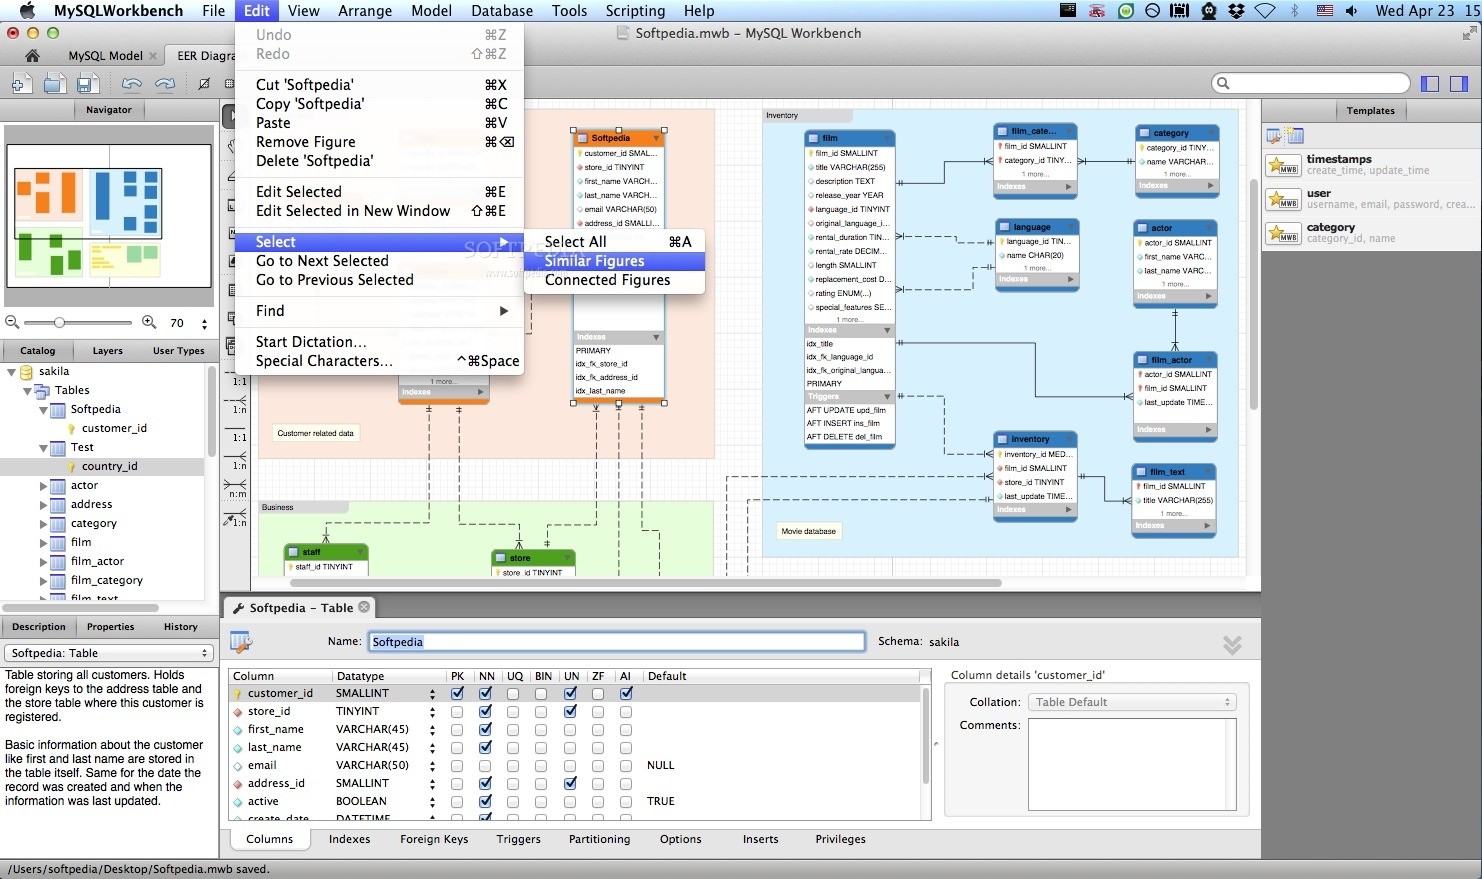The height and width of the screenshot is (879, 1482).
Task: Click the new document toolbar icon
Action: pyautogui.click(x=22, y=84)
